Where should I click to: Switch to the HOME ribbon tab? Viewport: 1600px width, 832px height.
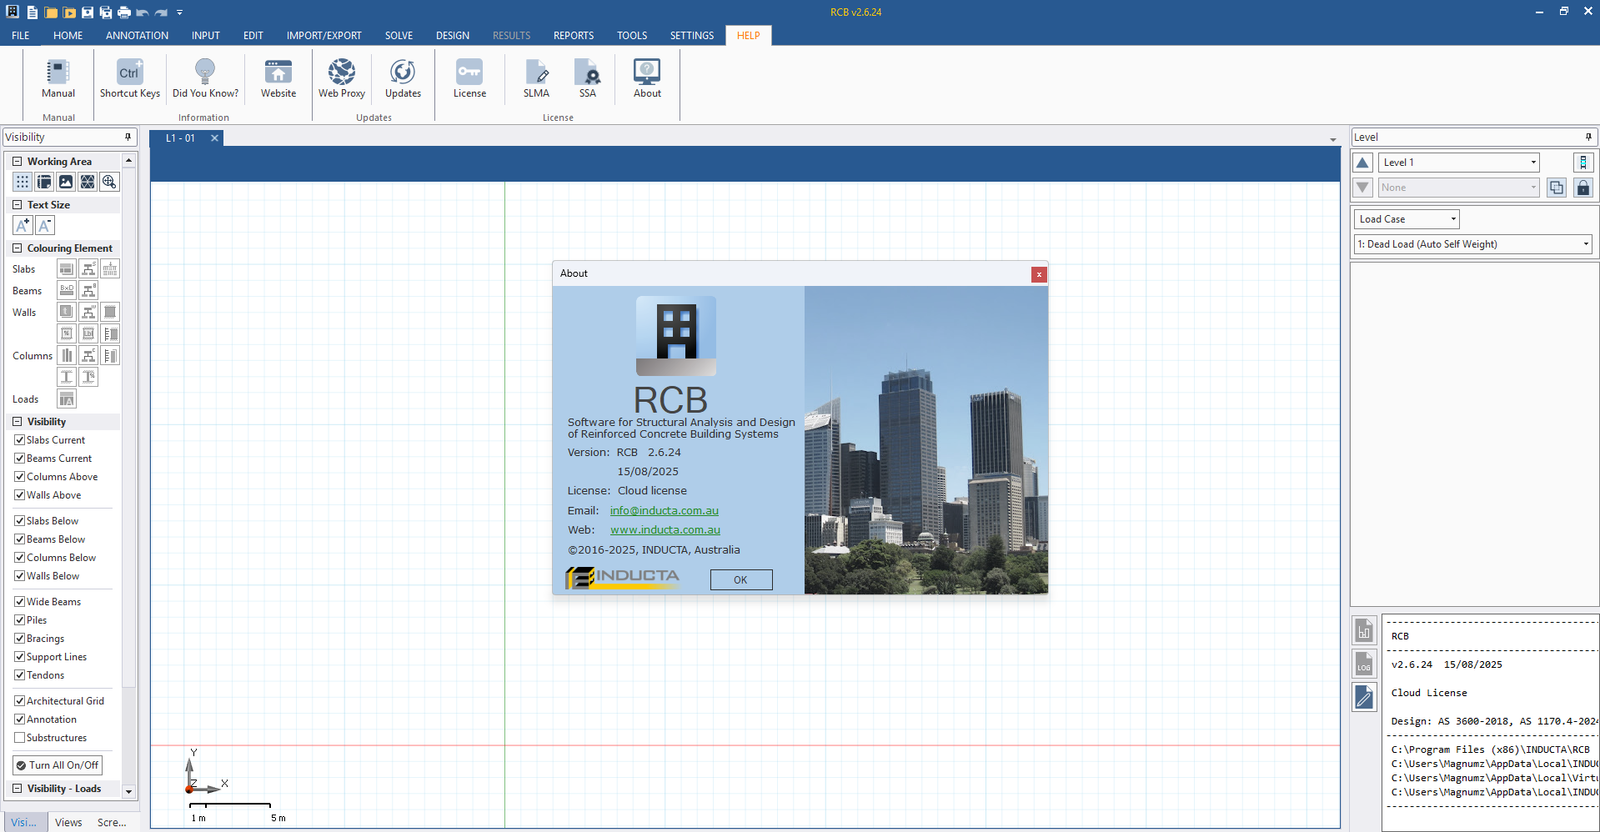coord(68,35)
